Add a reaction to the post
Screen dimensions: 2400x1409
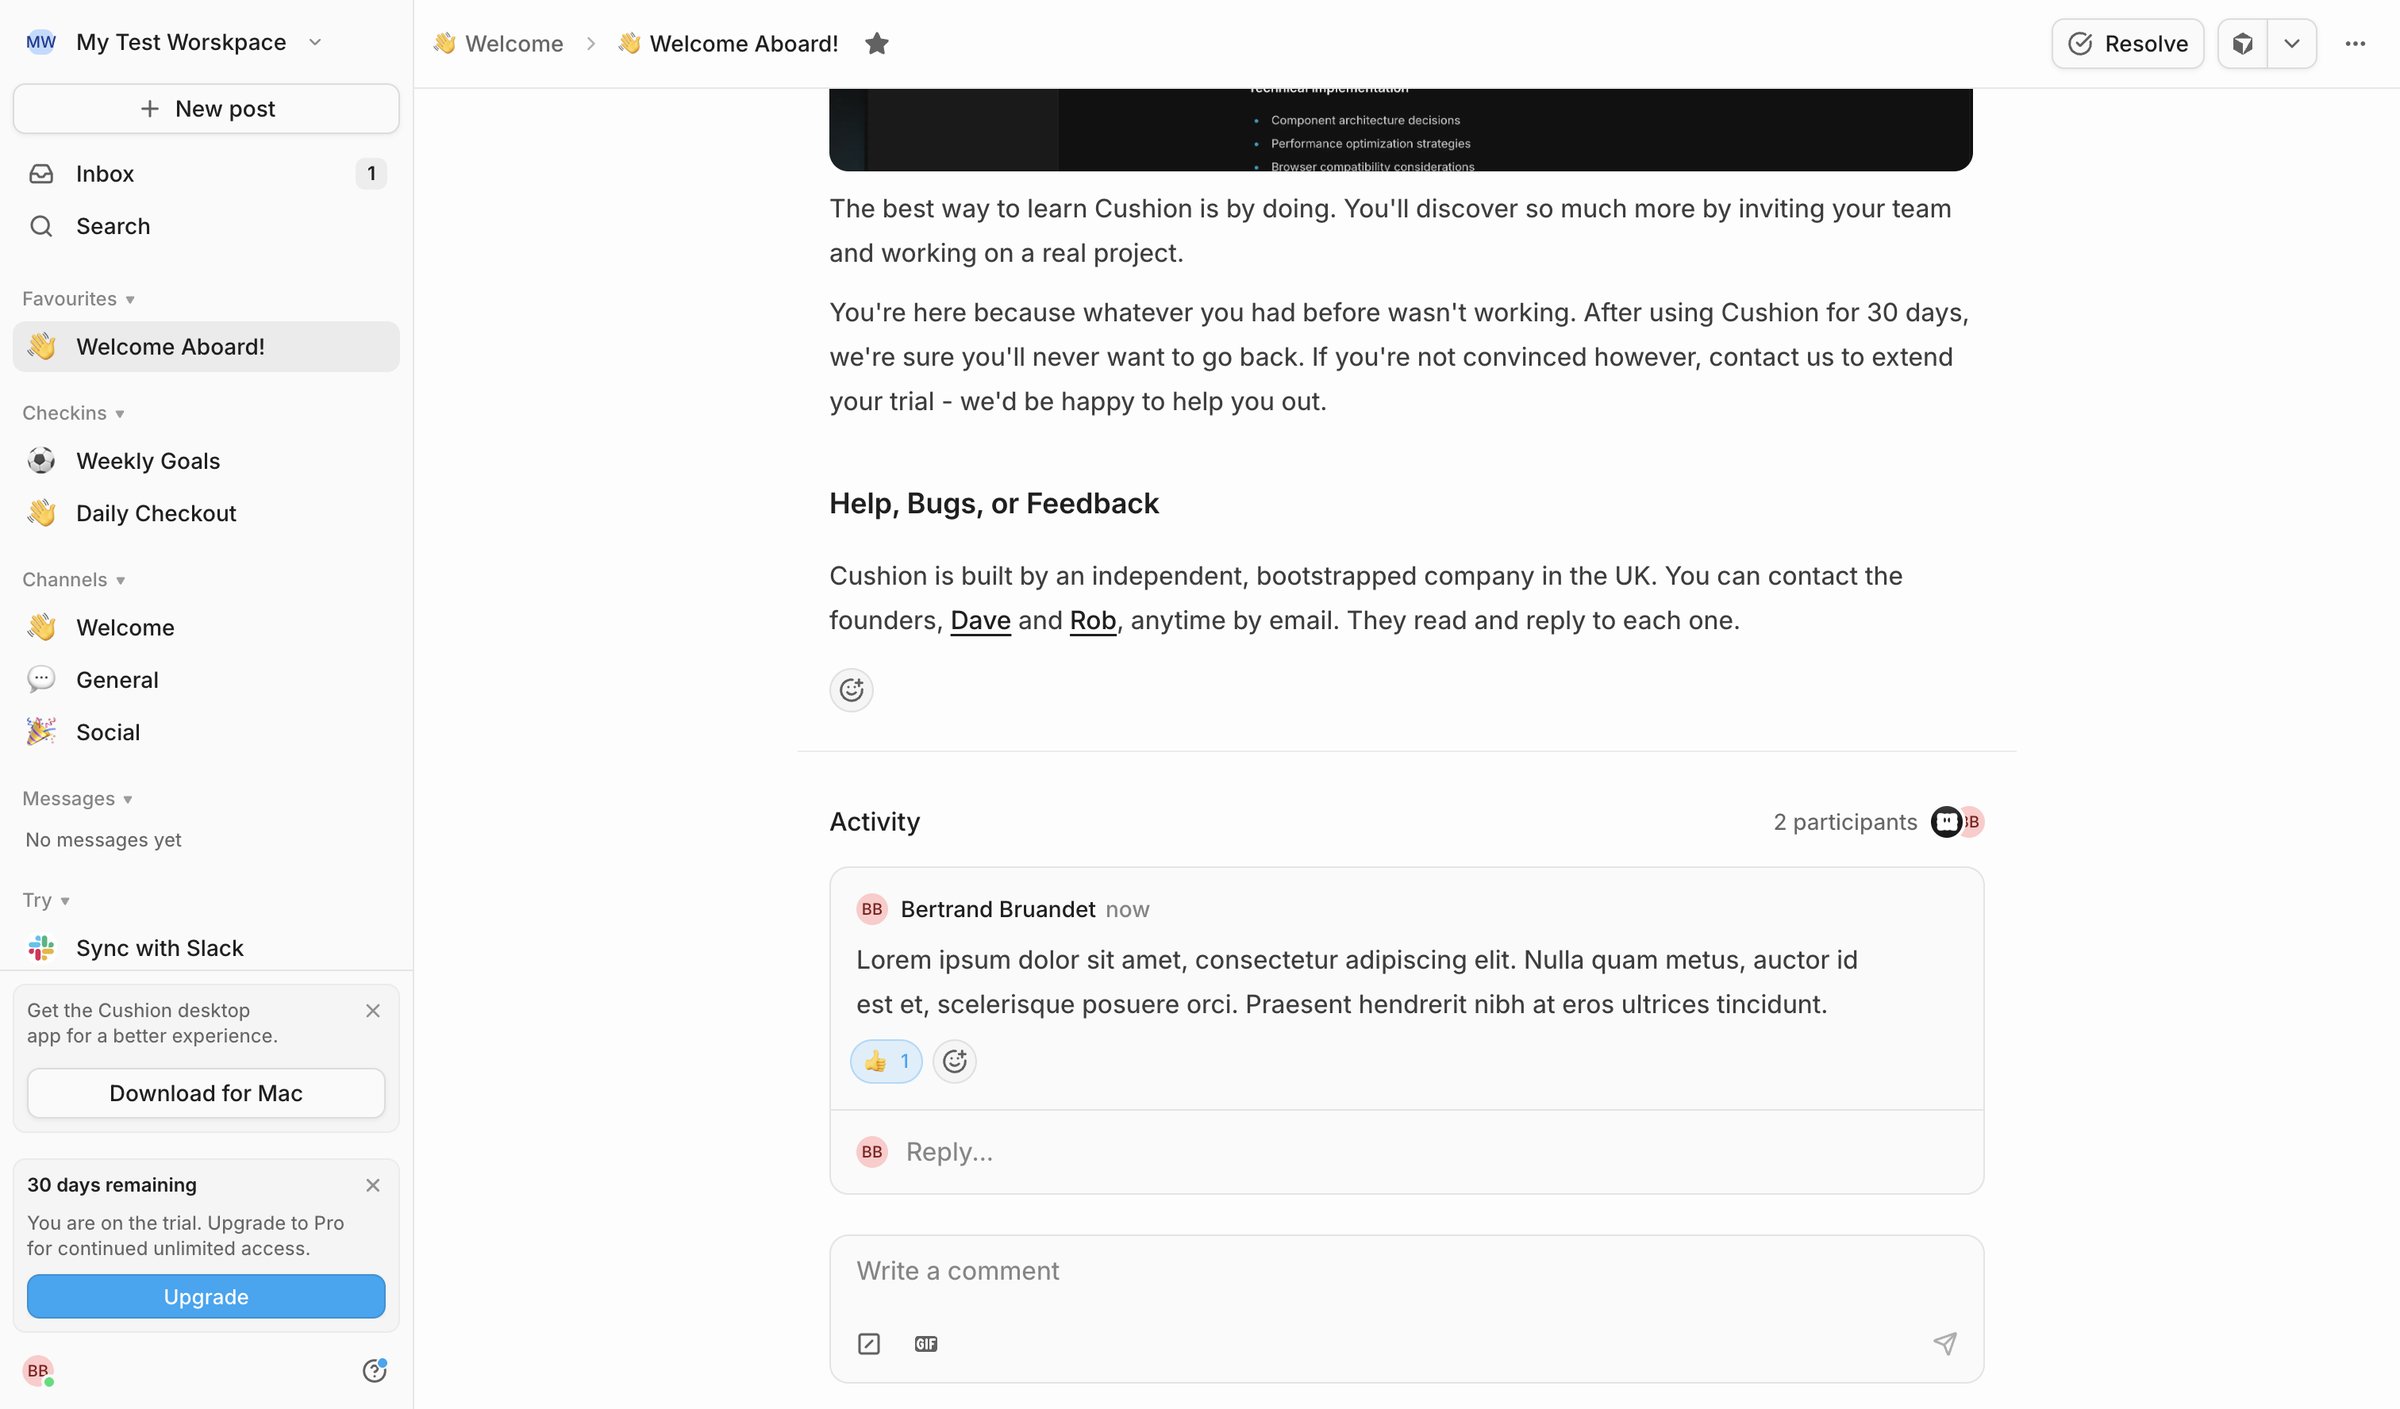click(851, 690)
